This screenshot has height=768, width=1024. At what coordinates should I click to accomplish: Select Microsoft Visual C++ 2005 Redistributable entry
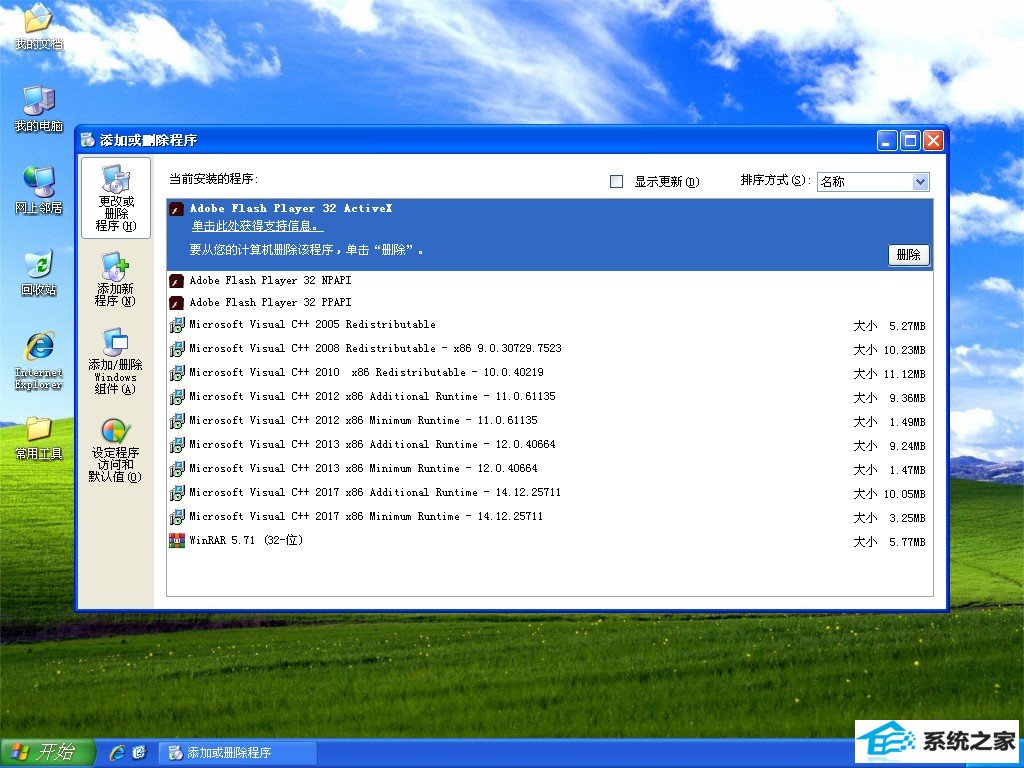pos(549,325)
